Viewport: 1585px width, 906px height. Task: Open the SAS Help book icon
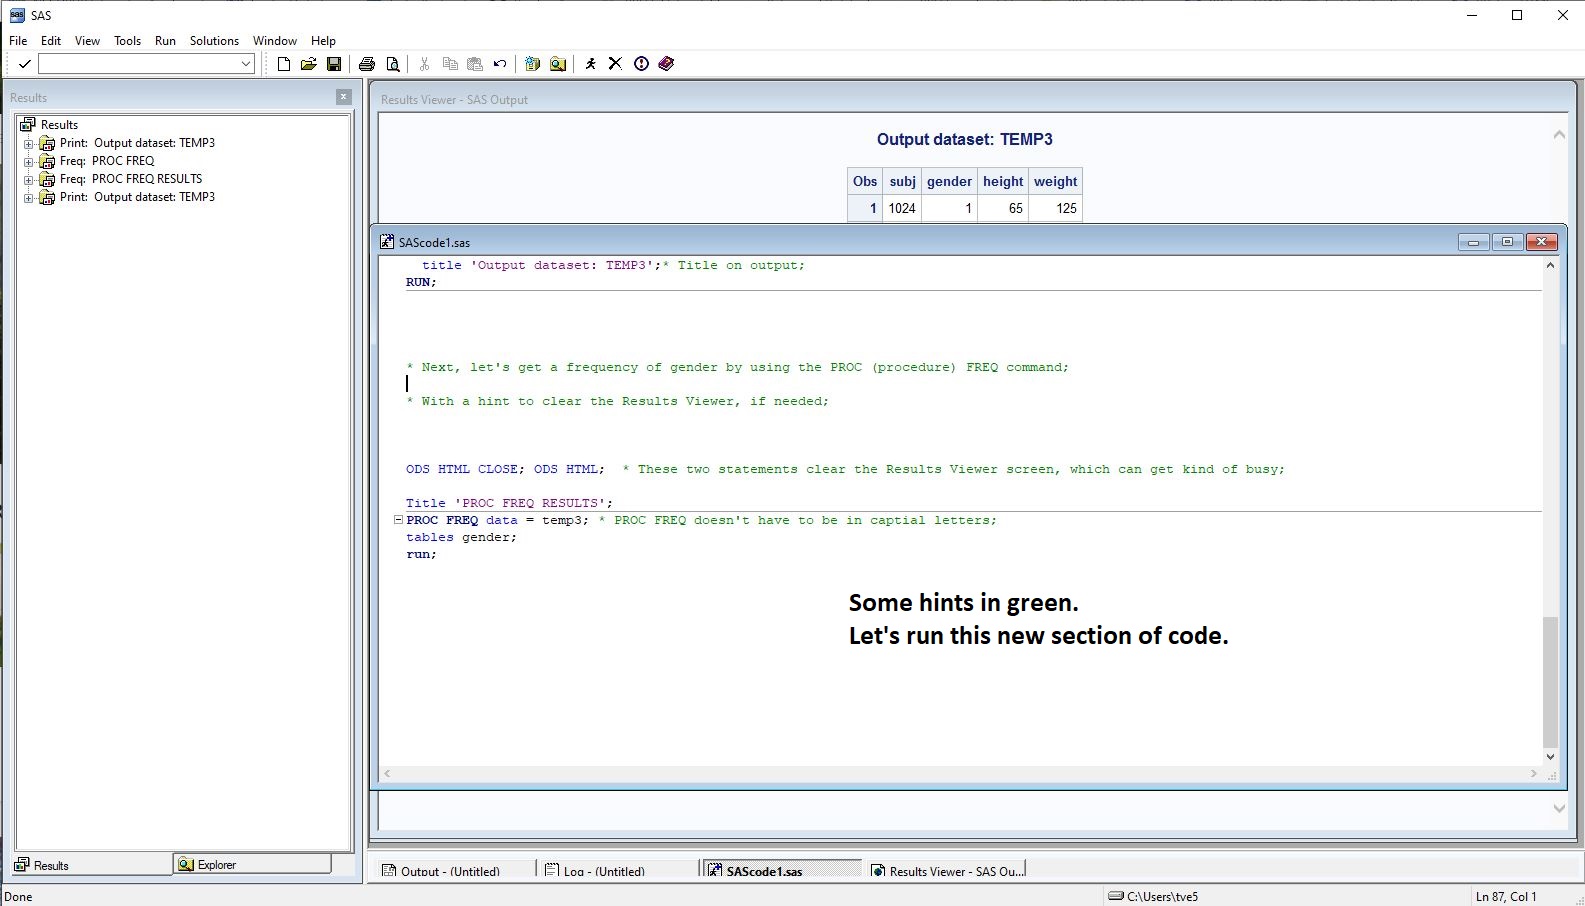click(666, 64)
